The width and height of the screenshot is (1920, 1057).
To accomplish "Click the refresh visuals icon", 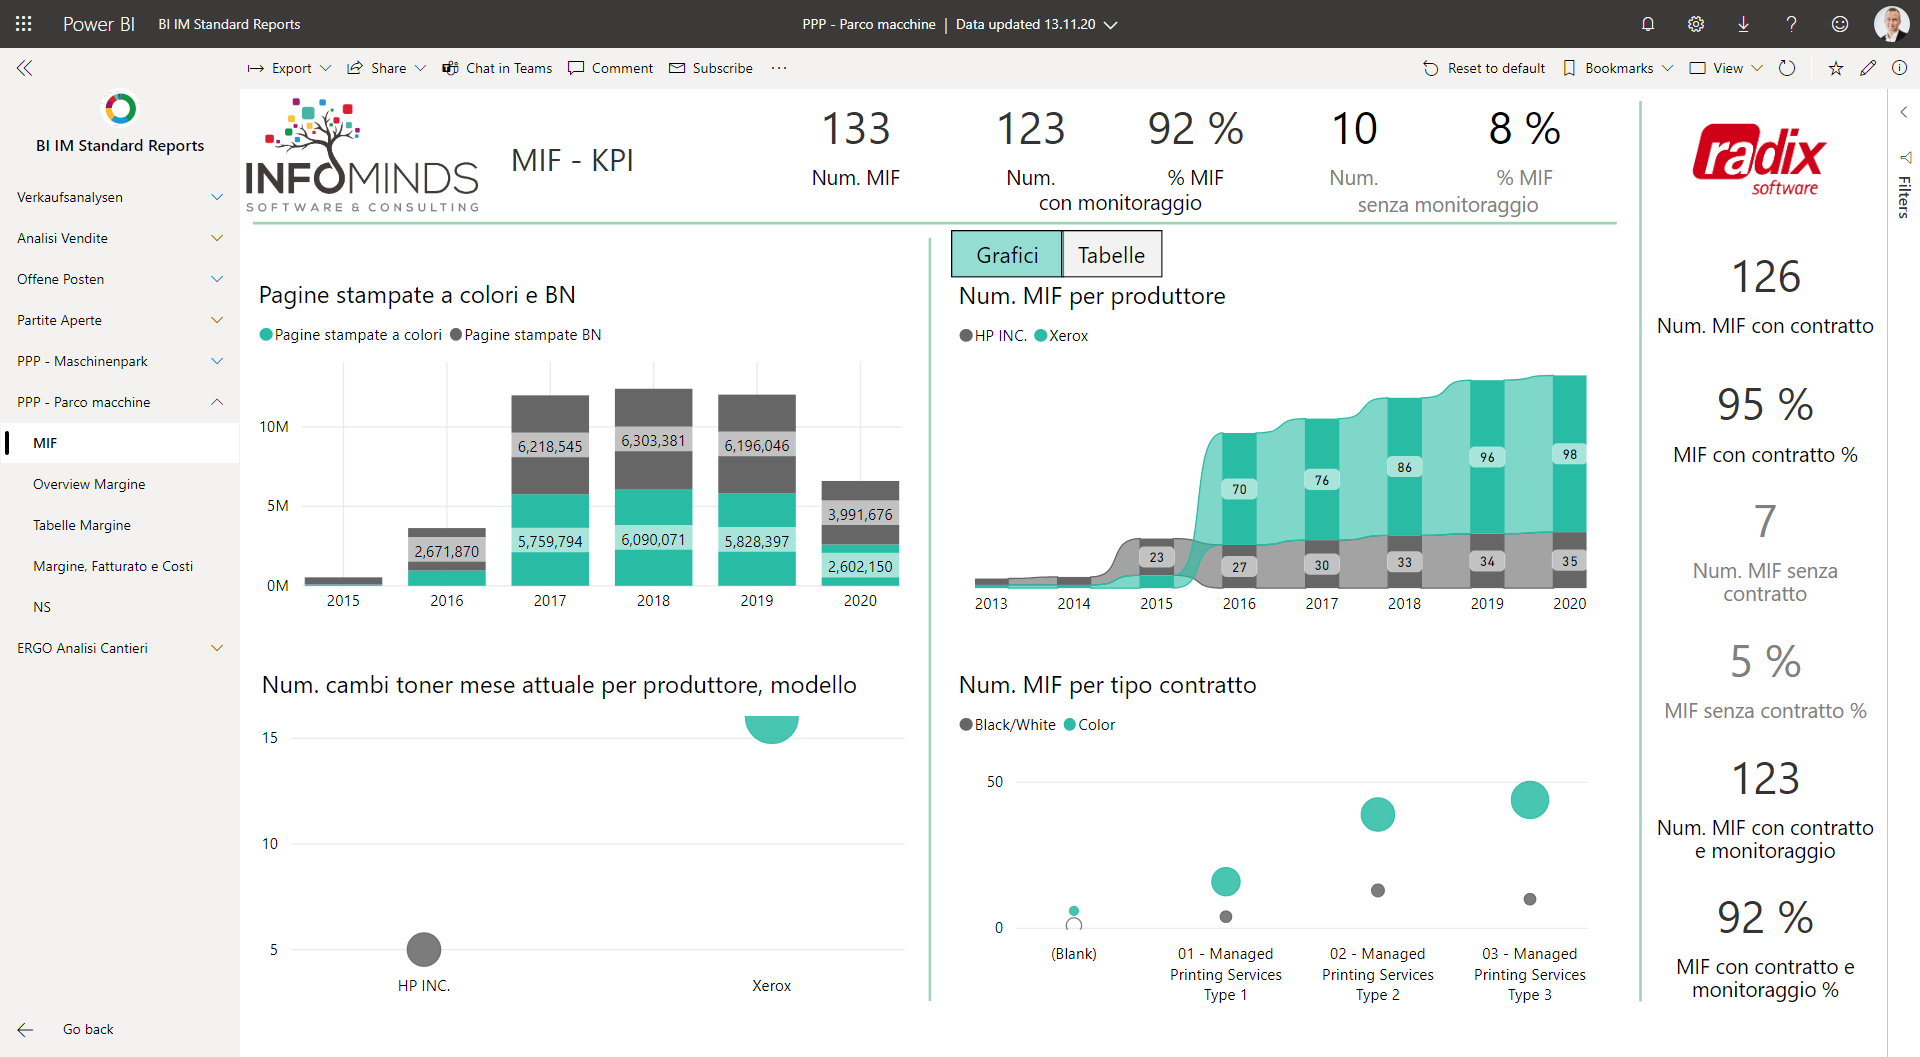I will pos(1787,68).
